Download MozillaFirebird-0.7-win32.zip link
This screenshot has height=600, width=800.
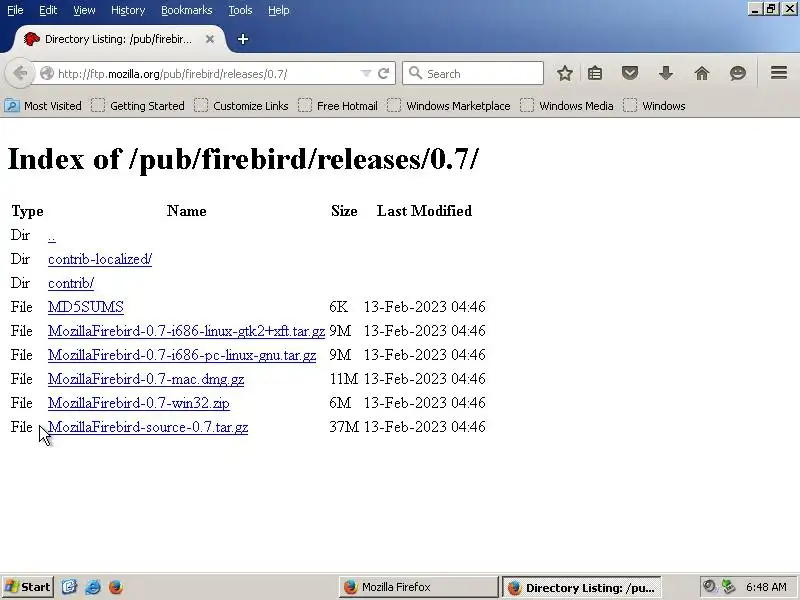click(139, 403)
